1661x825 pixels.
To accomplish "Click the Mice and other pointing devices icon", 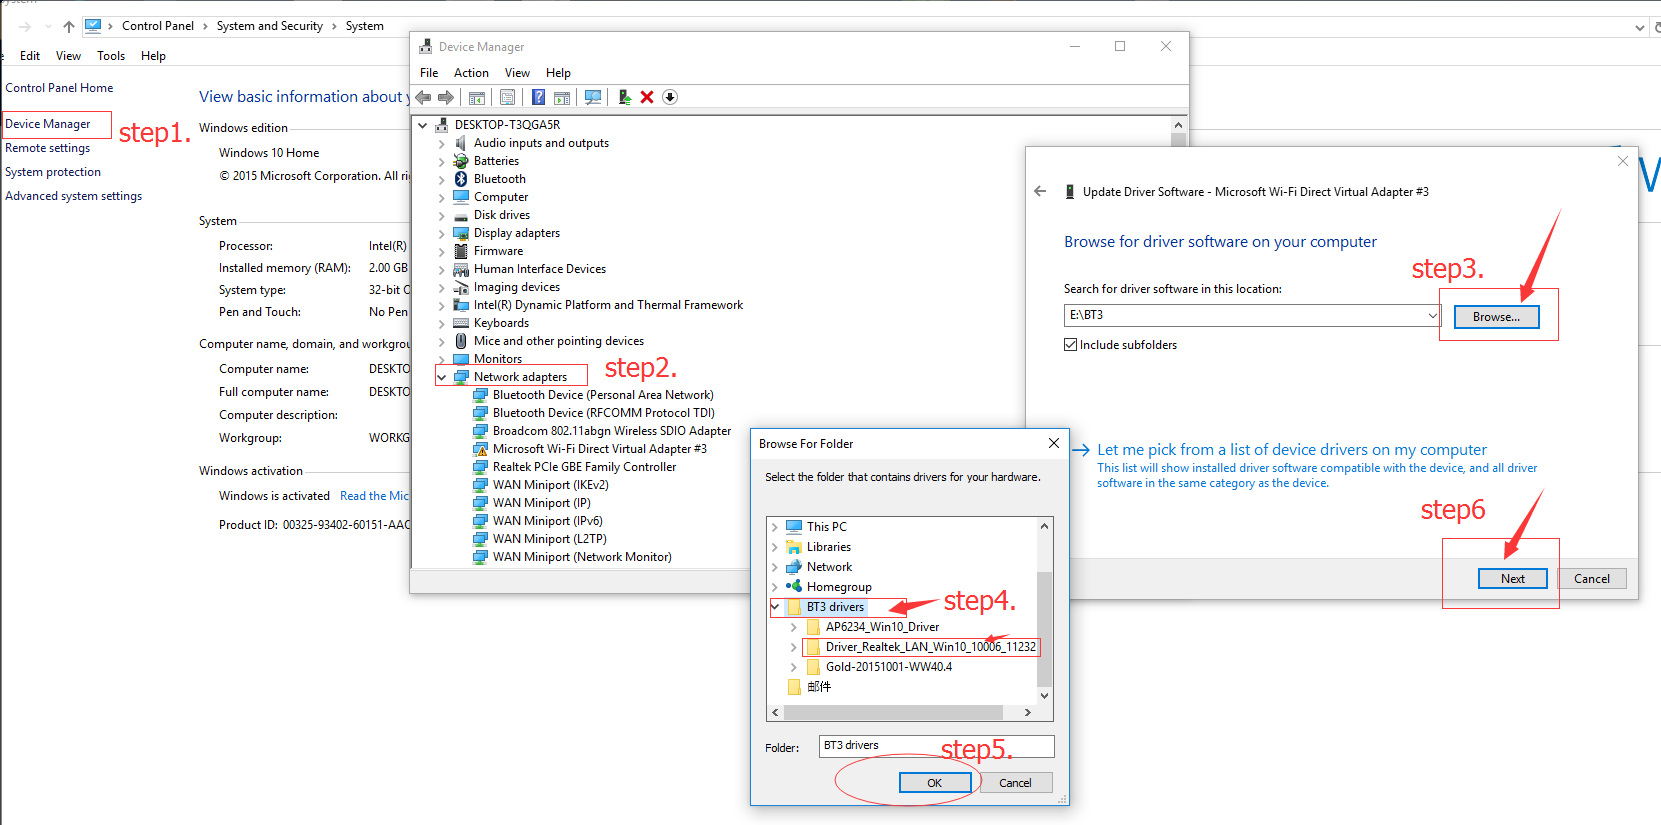I will click(461, 341).
